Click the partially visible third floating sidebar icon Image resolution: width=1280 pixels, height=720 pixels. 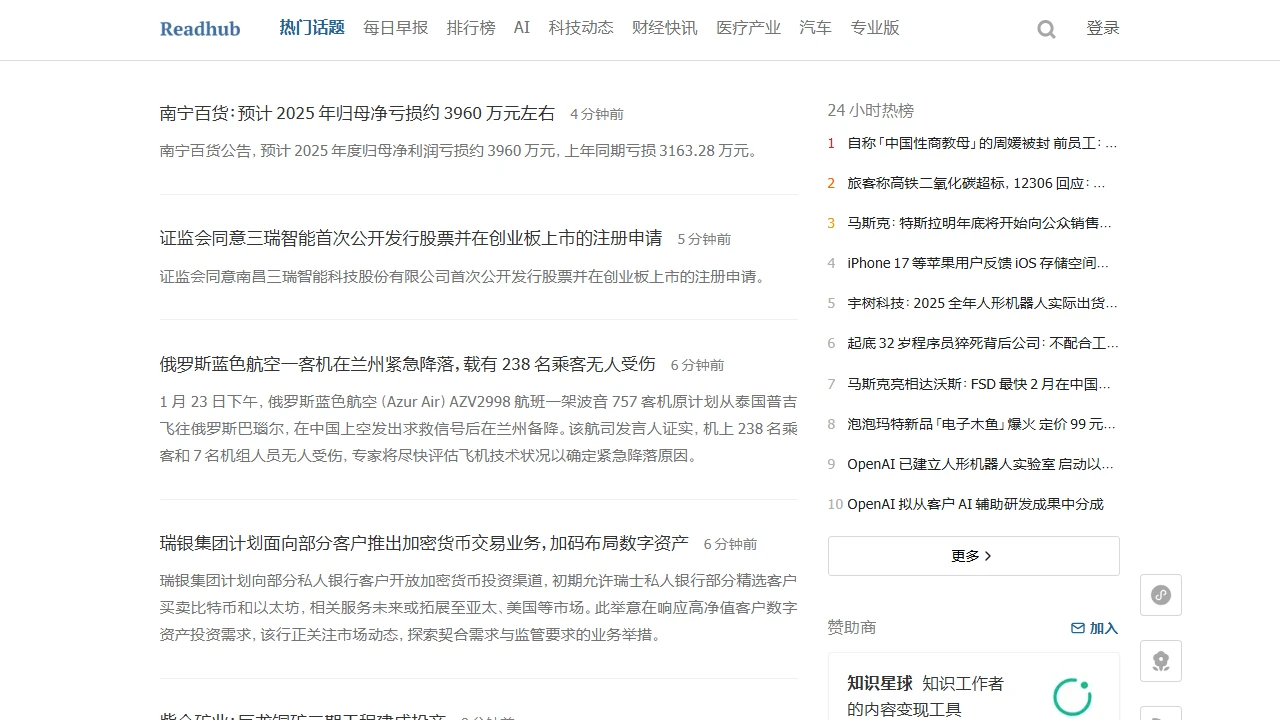(1160, 713)
